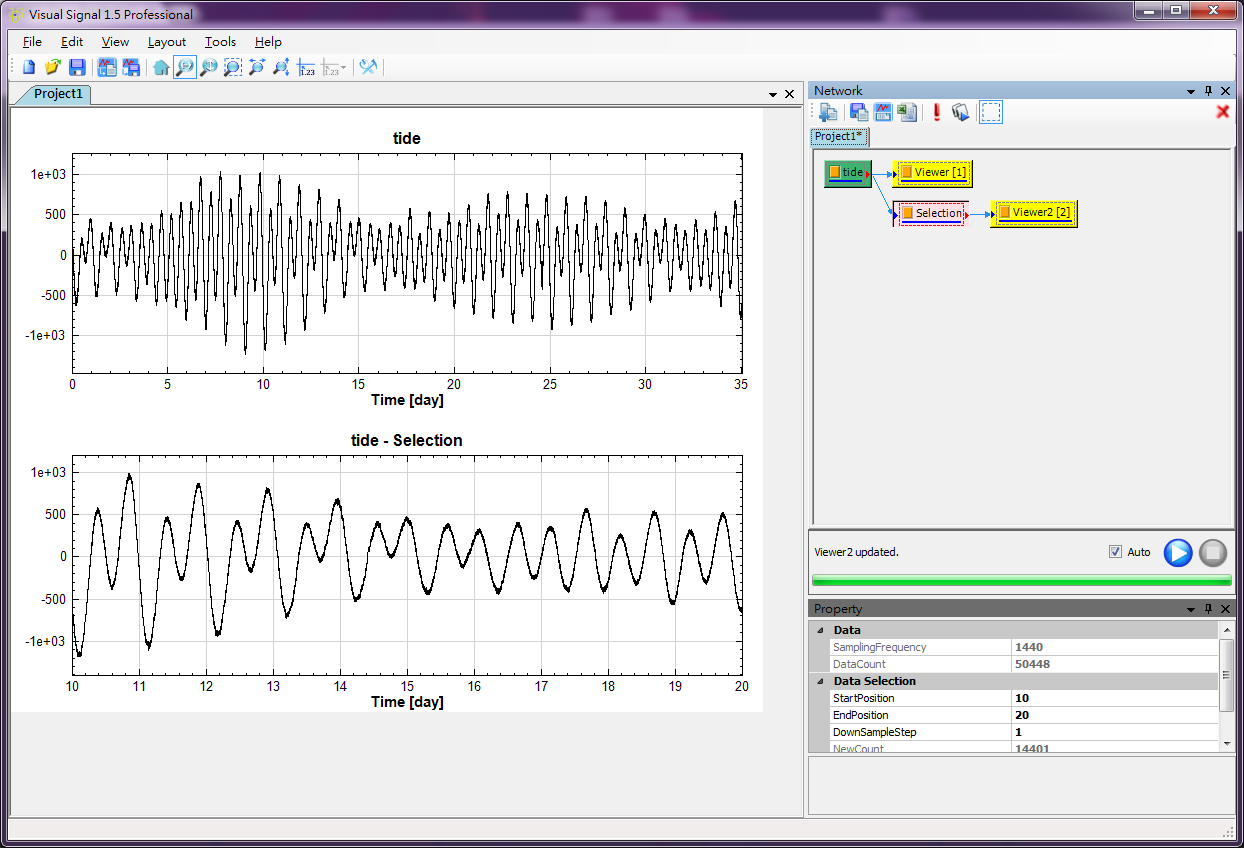The width and height of the screenshot is (1244, 848).
Task: Click the red X delete icon
Action: 1222,112
